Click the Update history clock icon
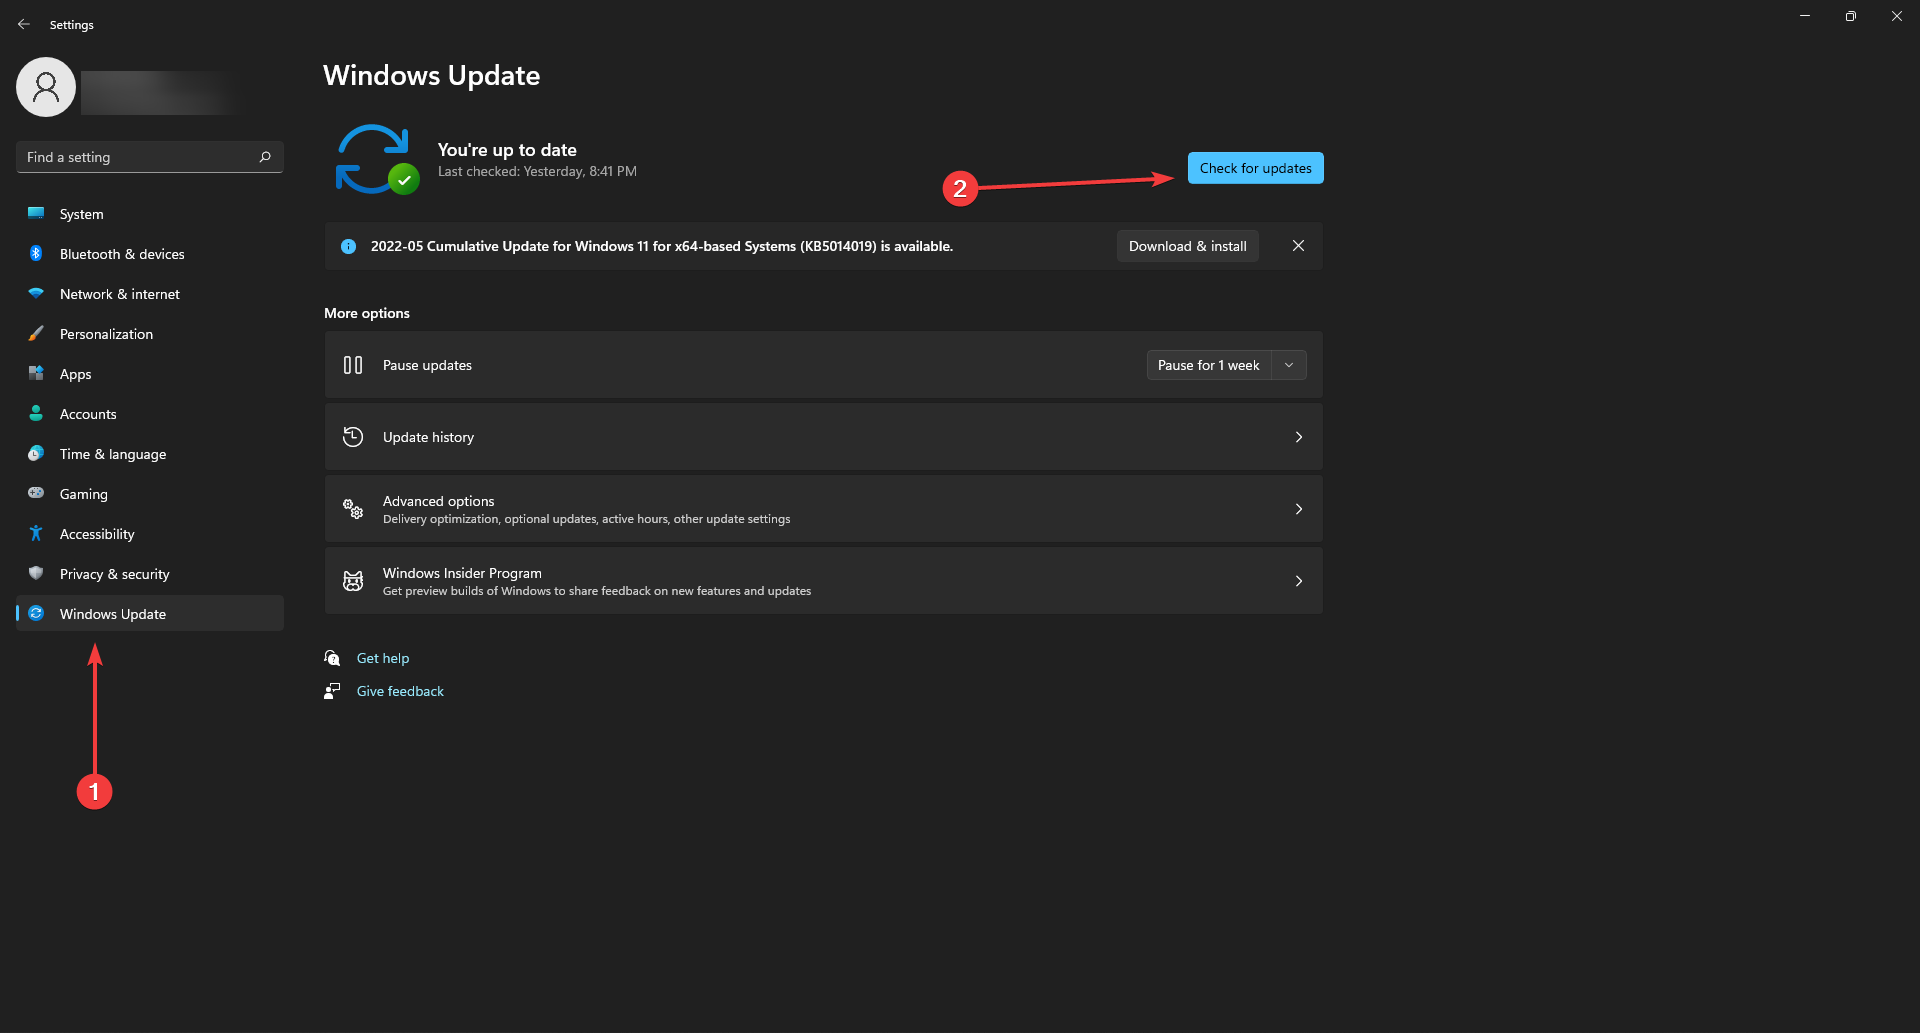The image size is (1920, 1033). 353,437
